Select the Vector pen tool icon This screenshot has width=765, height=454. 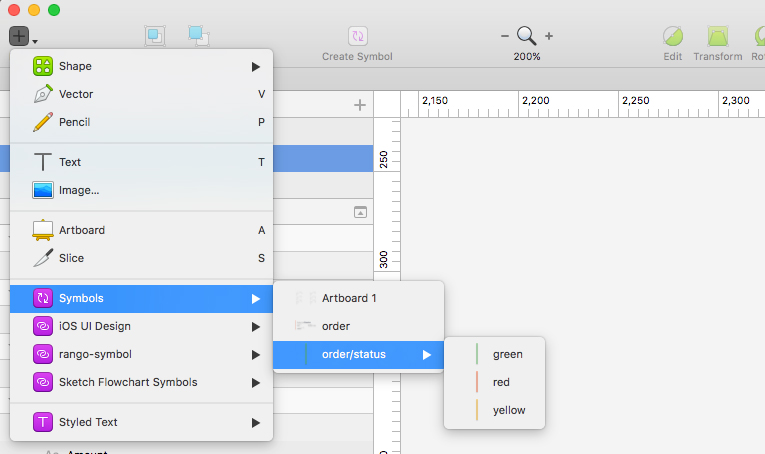pos(42,94)
